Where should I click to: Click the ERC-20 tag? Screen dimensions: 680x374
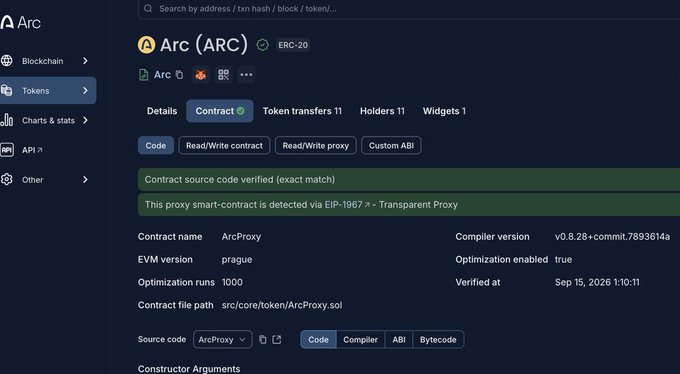tap(293, 45)
